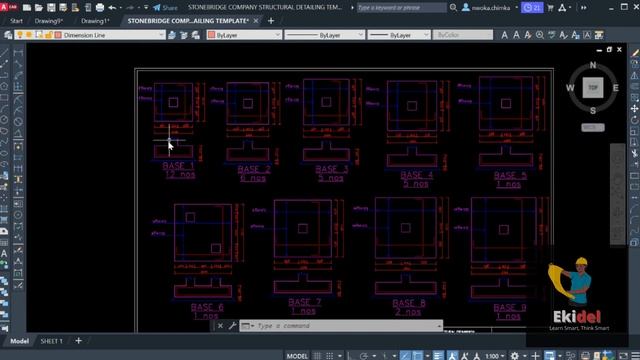Click the command line wrench customize icon
This screenshot has width=640, height=360.
click(x=232, y=326)
